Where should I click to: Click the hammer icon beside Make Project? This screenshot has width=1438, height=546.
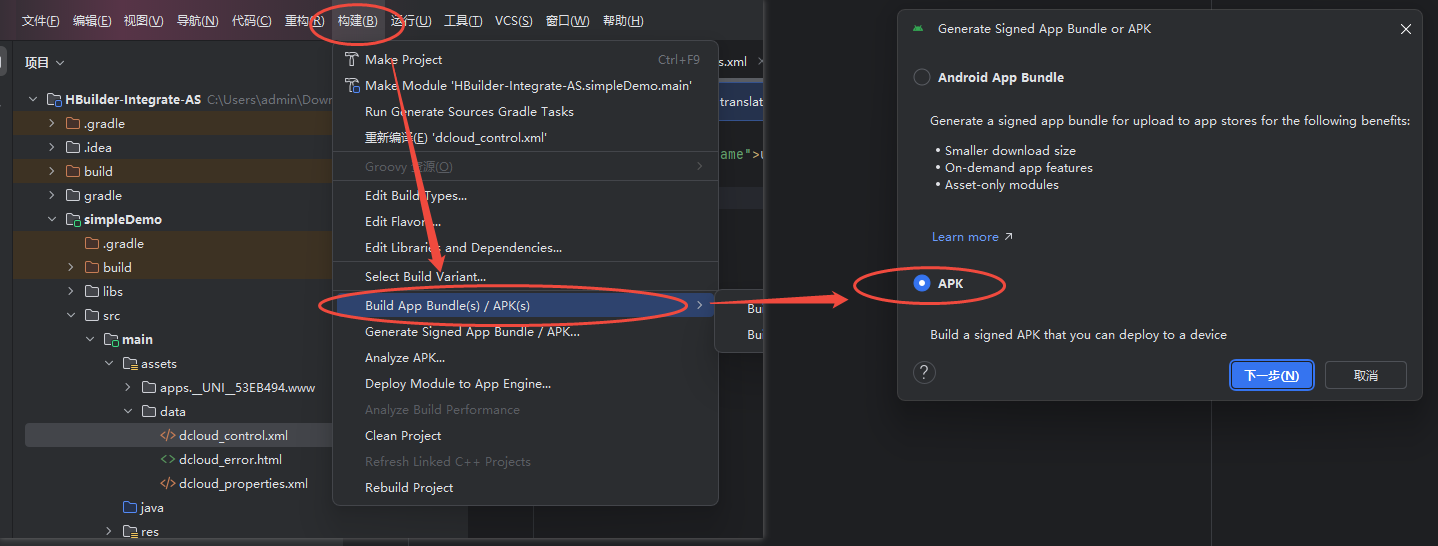coord(351,59)
